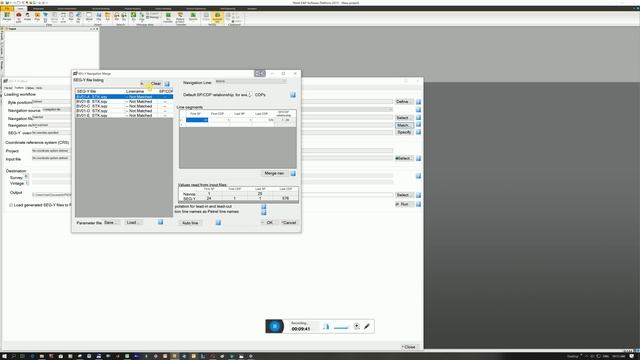Click OK in the Navigation Merge dialog

[x=269, y=223]
